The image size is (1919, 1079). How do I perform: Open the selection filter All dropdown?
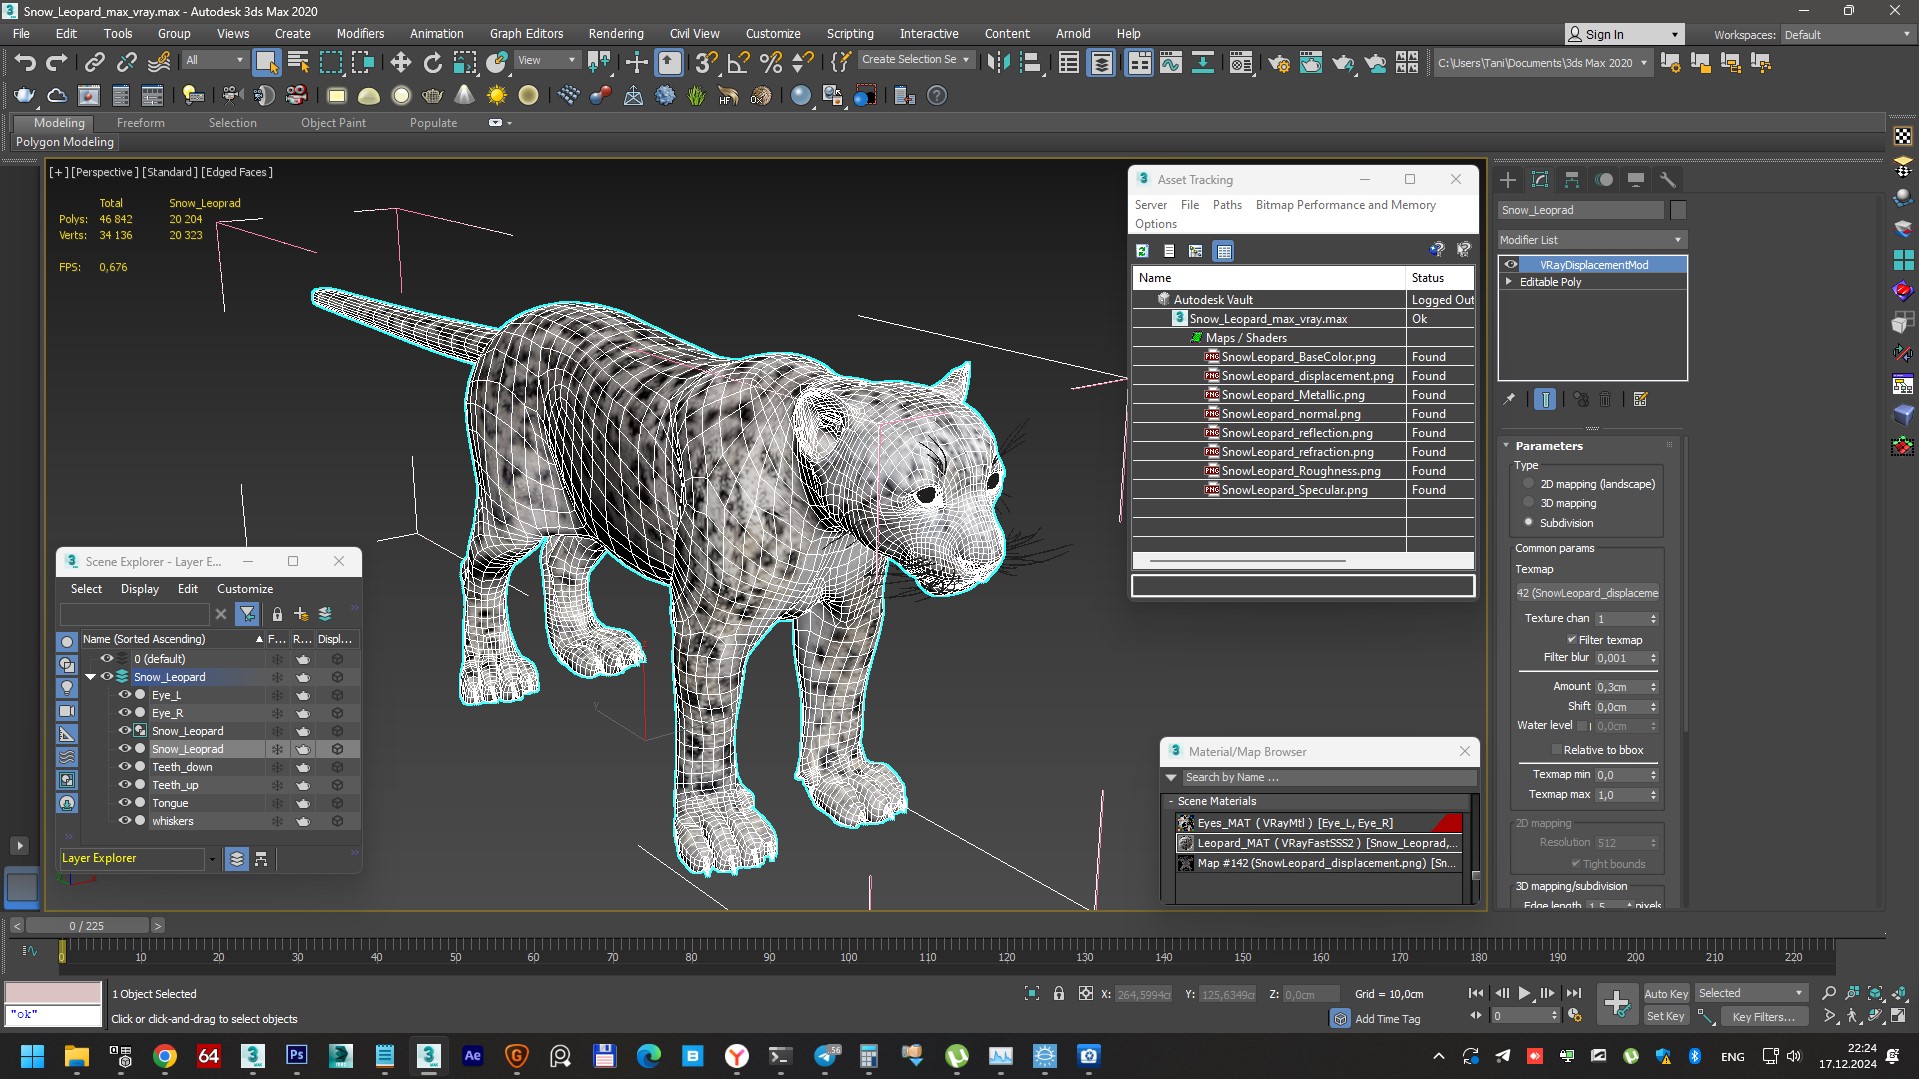pyautogui.click(x=214, y=60)
